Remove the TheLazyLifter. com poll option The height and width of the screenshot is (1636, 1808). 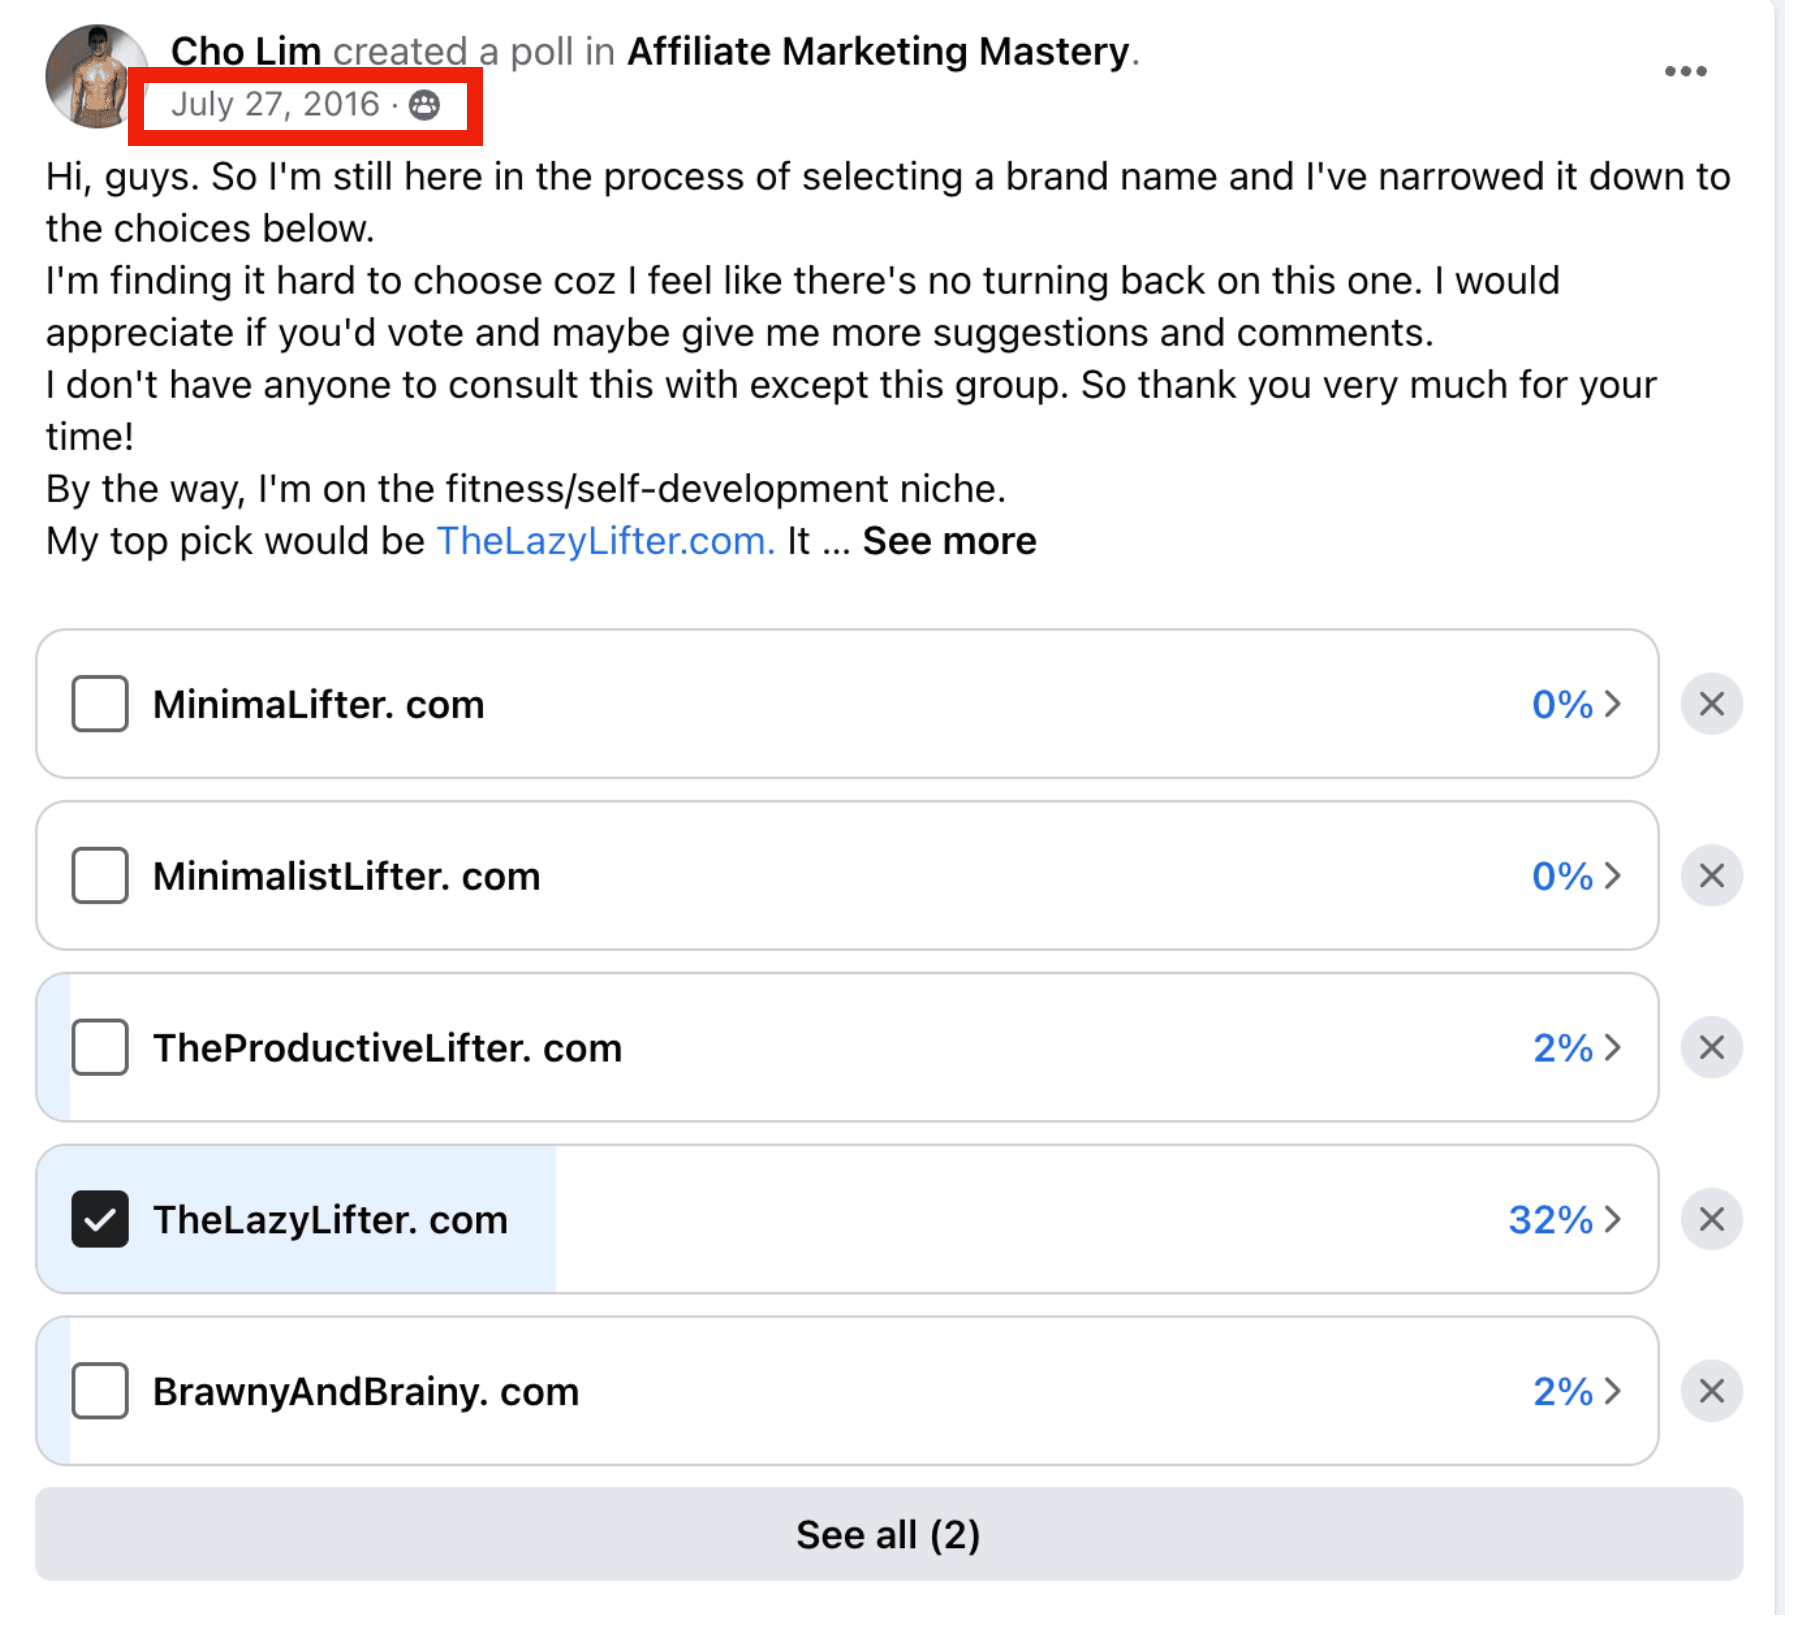pyautogui.click(x=1711, y=1219)
